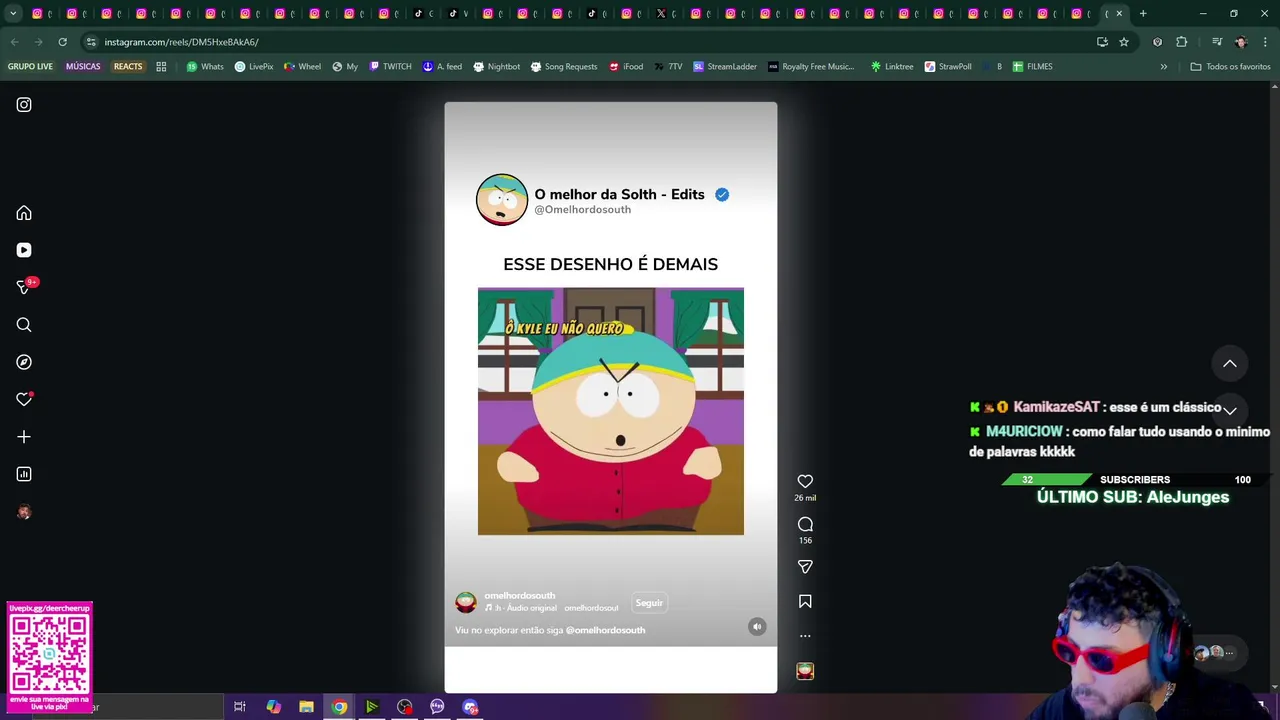
Task: Open notifications heart in sidebar
Action: tap(24, 399)
